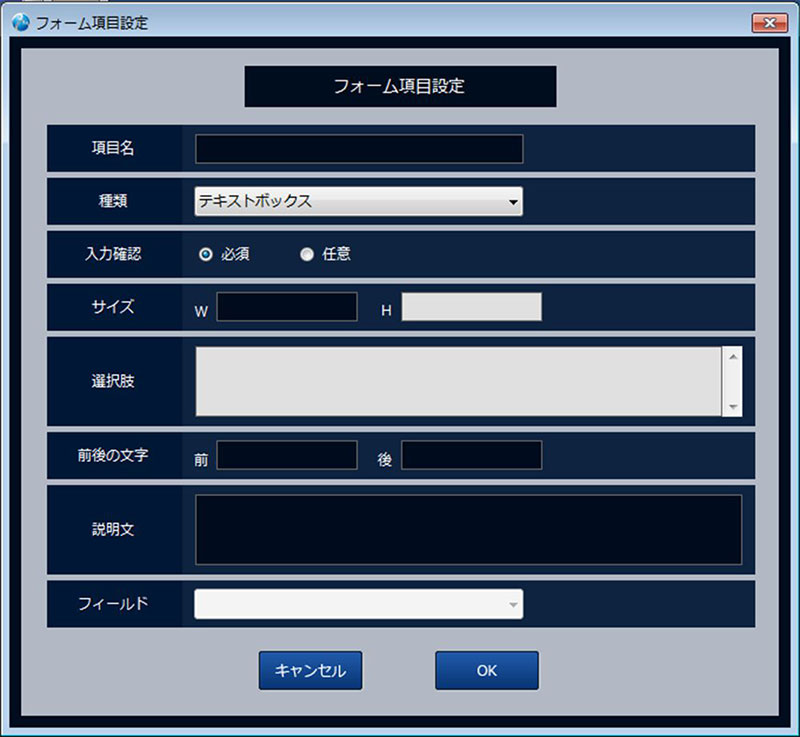The width and height of the screenshot is (800, 737).
Task: Close the フォーム項目設定 window
Action: 770,23
